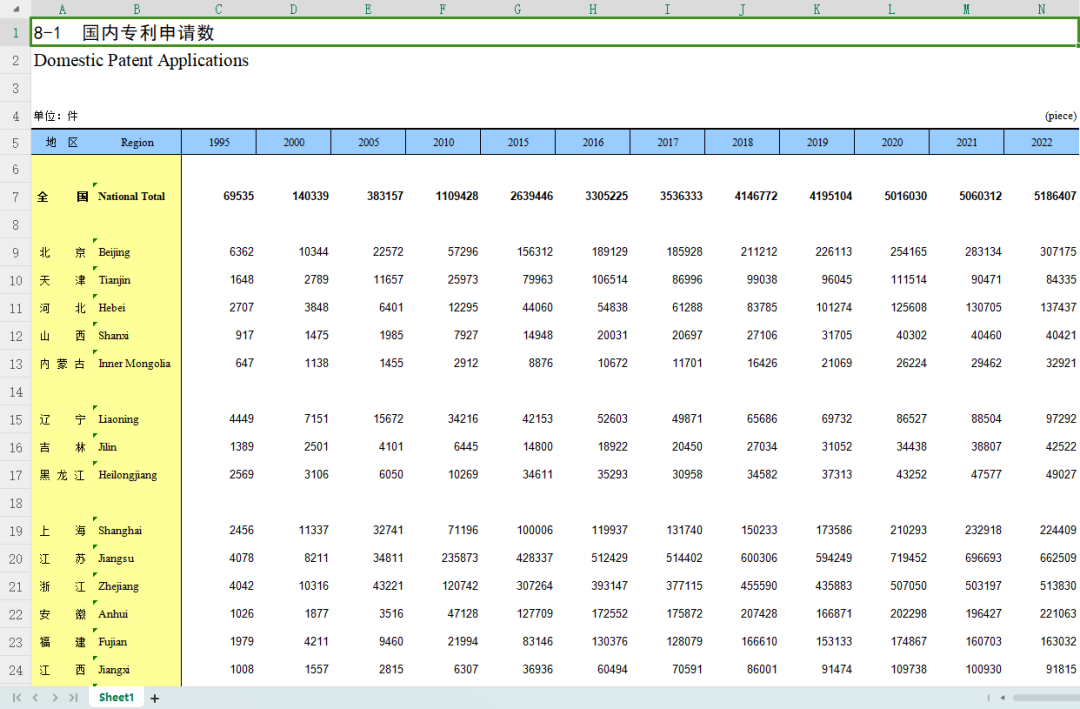Click the '(piece)' unit label
The width and height of the screenshot is (1080, 709).
coord(1060,116)
